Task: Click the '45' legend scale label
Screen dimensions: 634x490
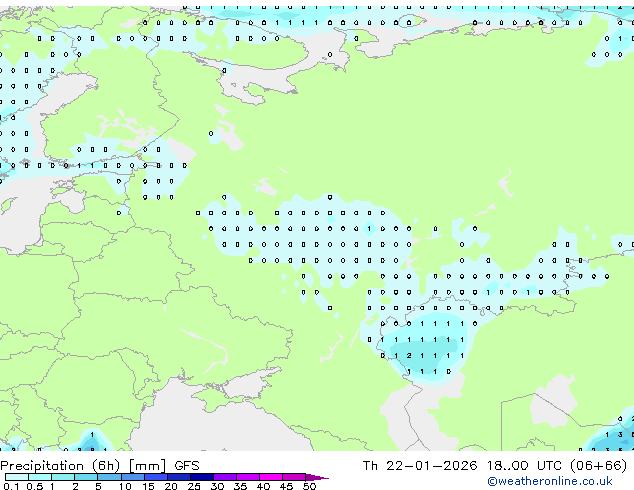Action: [287, 486]
